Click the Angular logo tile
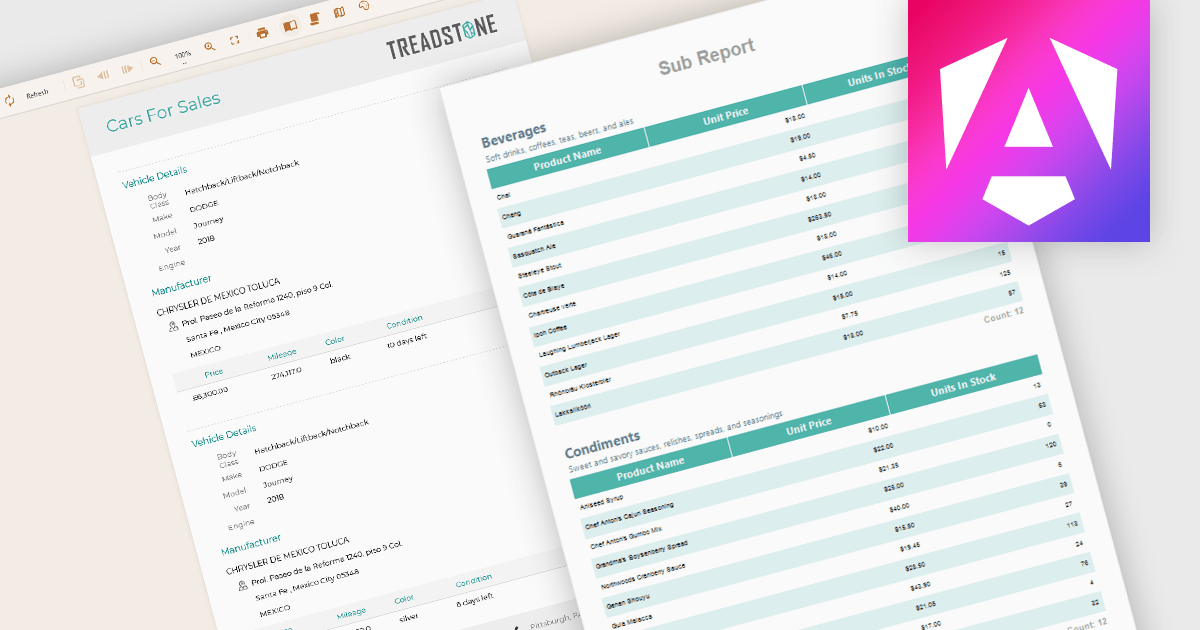The height and width of the screenshot is (630, 1200). pos(1028,121)
